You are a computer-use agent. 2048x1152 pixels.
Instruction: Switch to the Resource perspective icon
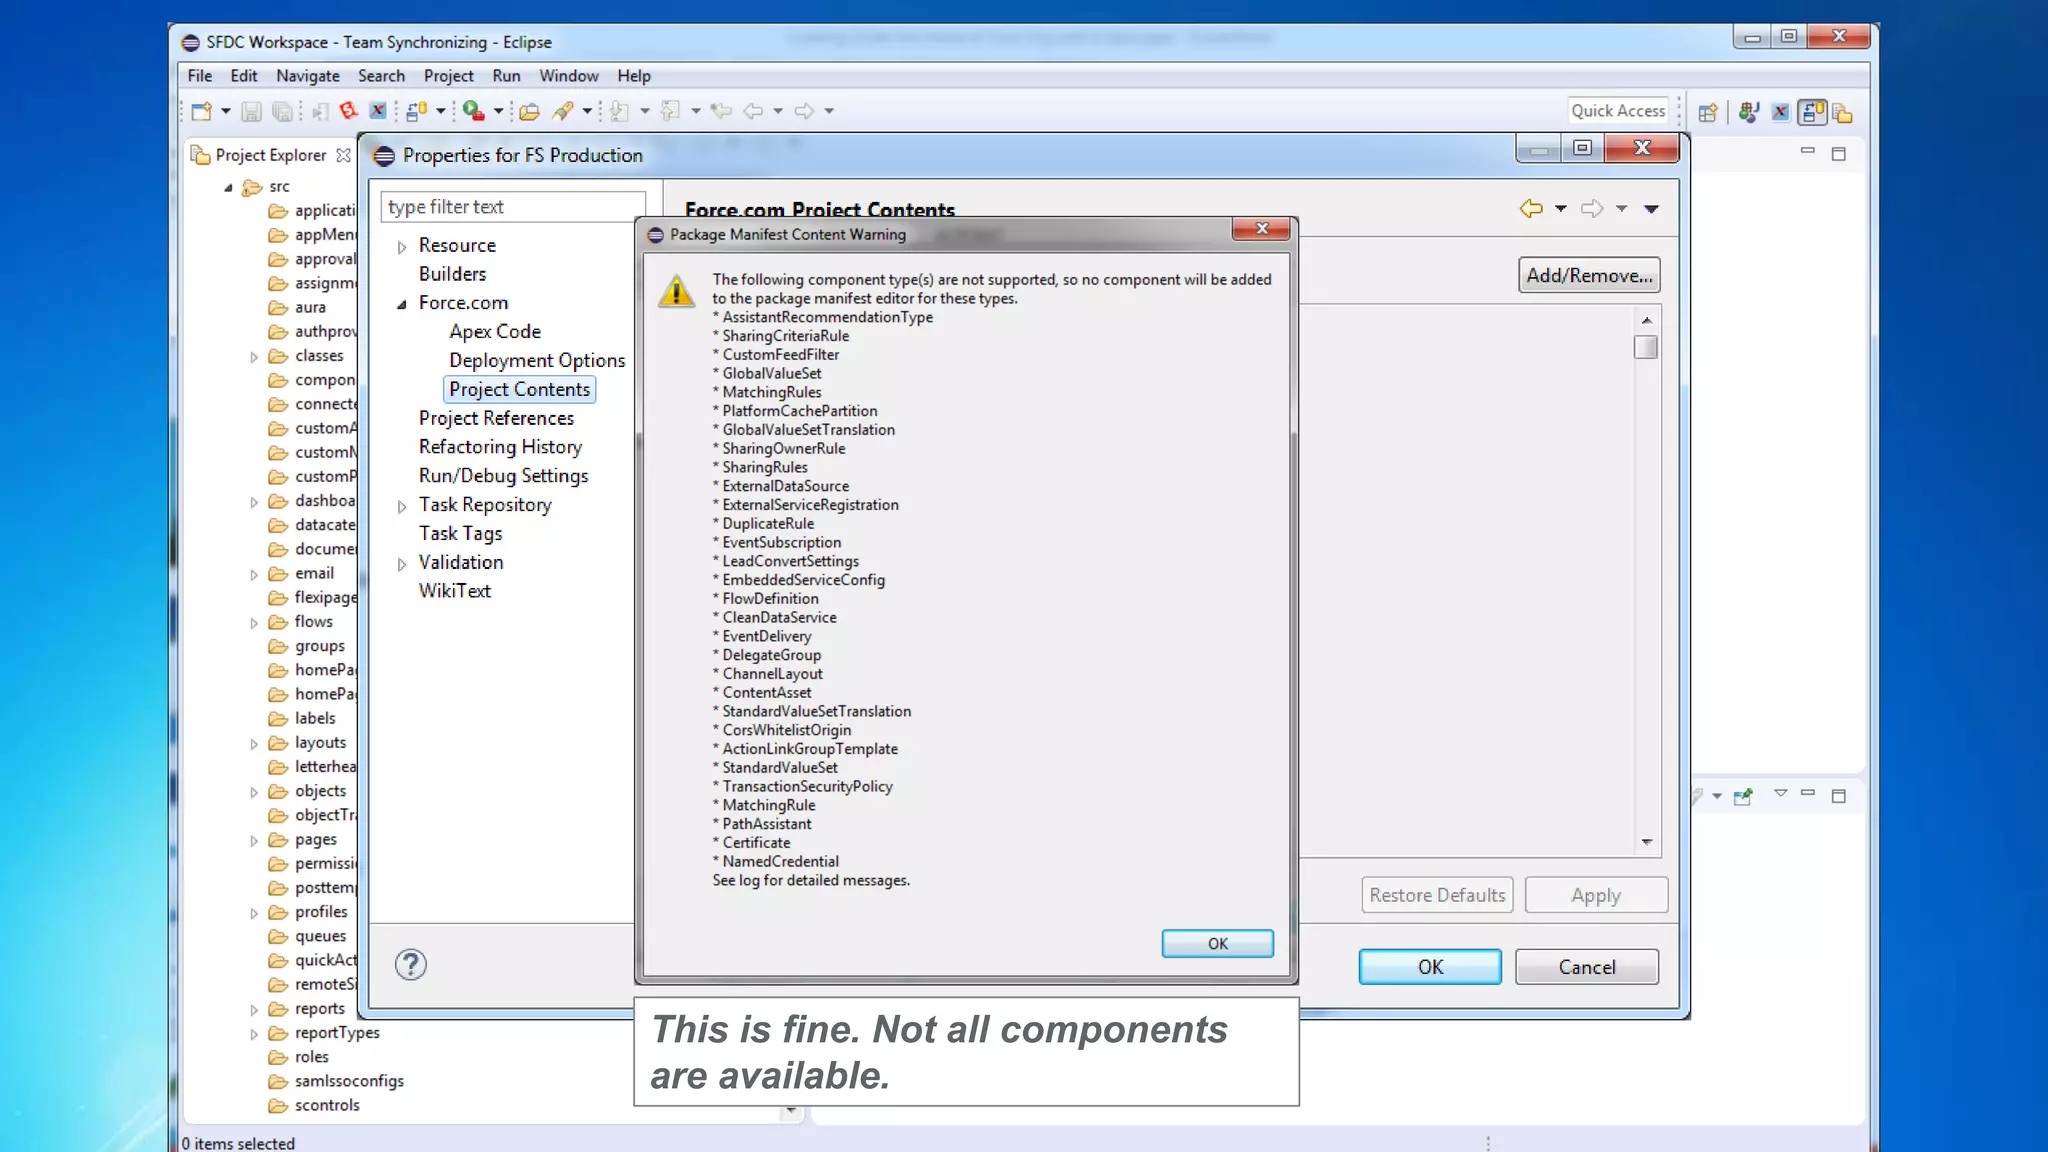tap(1843, 113)
